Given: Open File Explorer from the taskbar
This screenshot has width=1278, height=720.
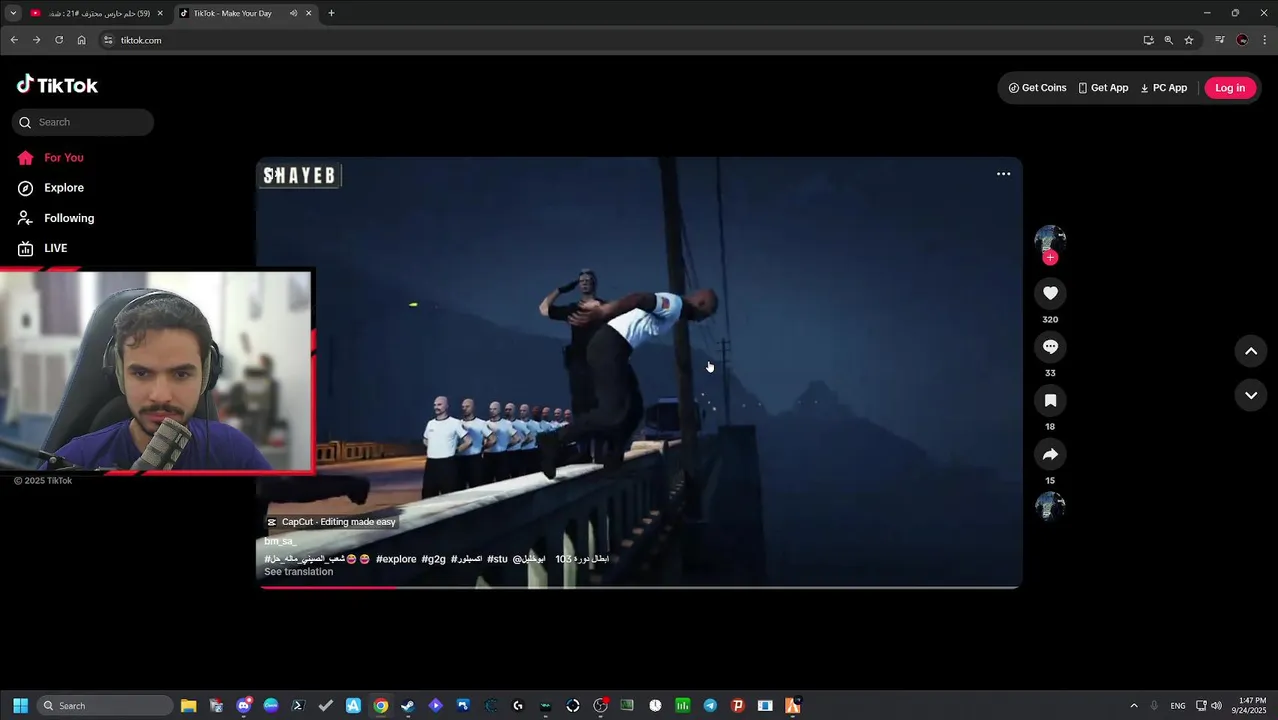Looking at the screenshot, I should [188, 705].
